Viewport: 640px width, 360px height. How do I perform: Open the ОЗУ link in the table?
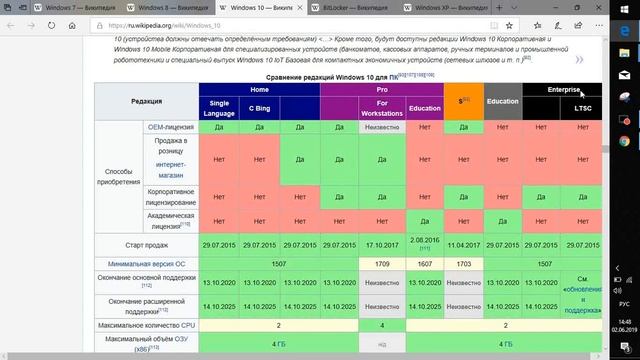coord(181,339)
